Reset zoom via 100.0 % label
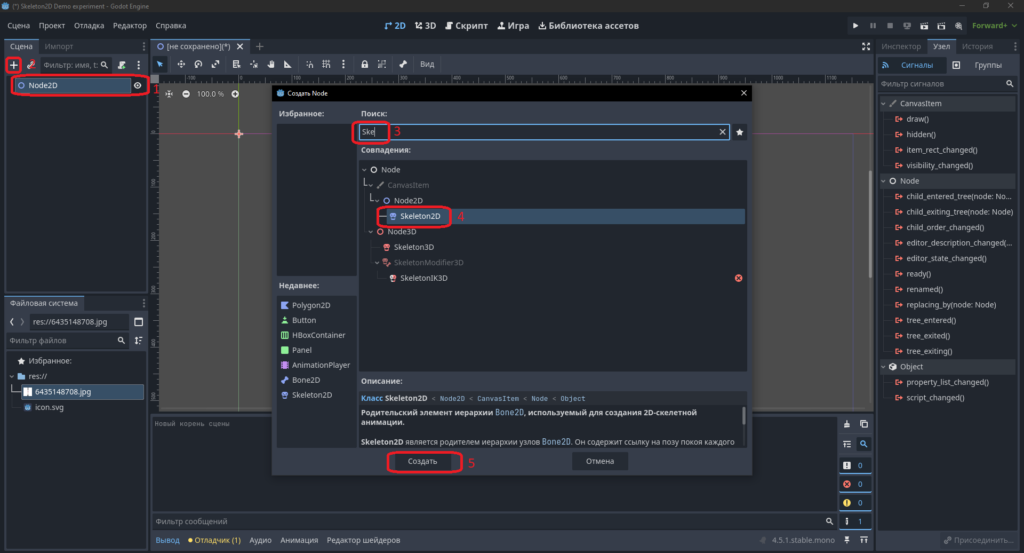Screen dimensions: 1024x553 point(210,94)
